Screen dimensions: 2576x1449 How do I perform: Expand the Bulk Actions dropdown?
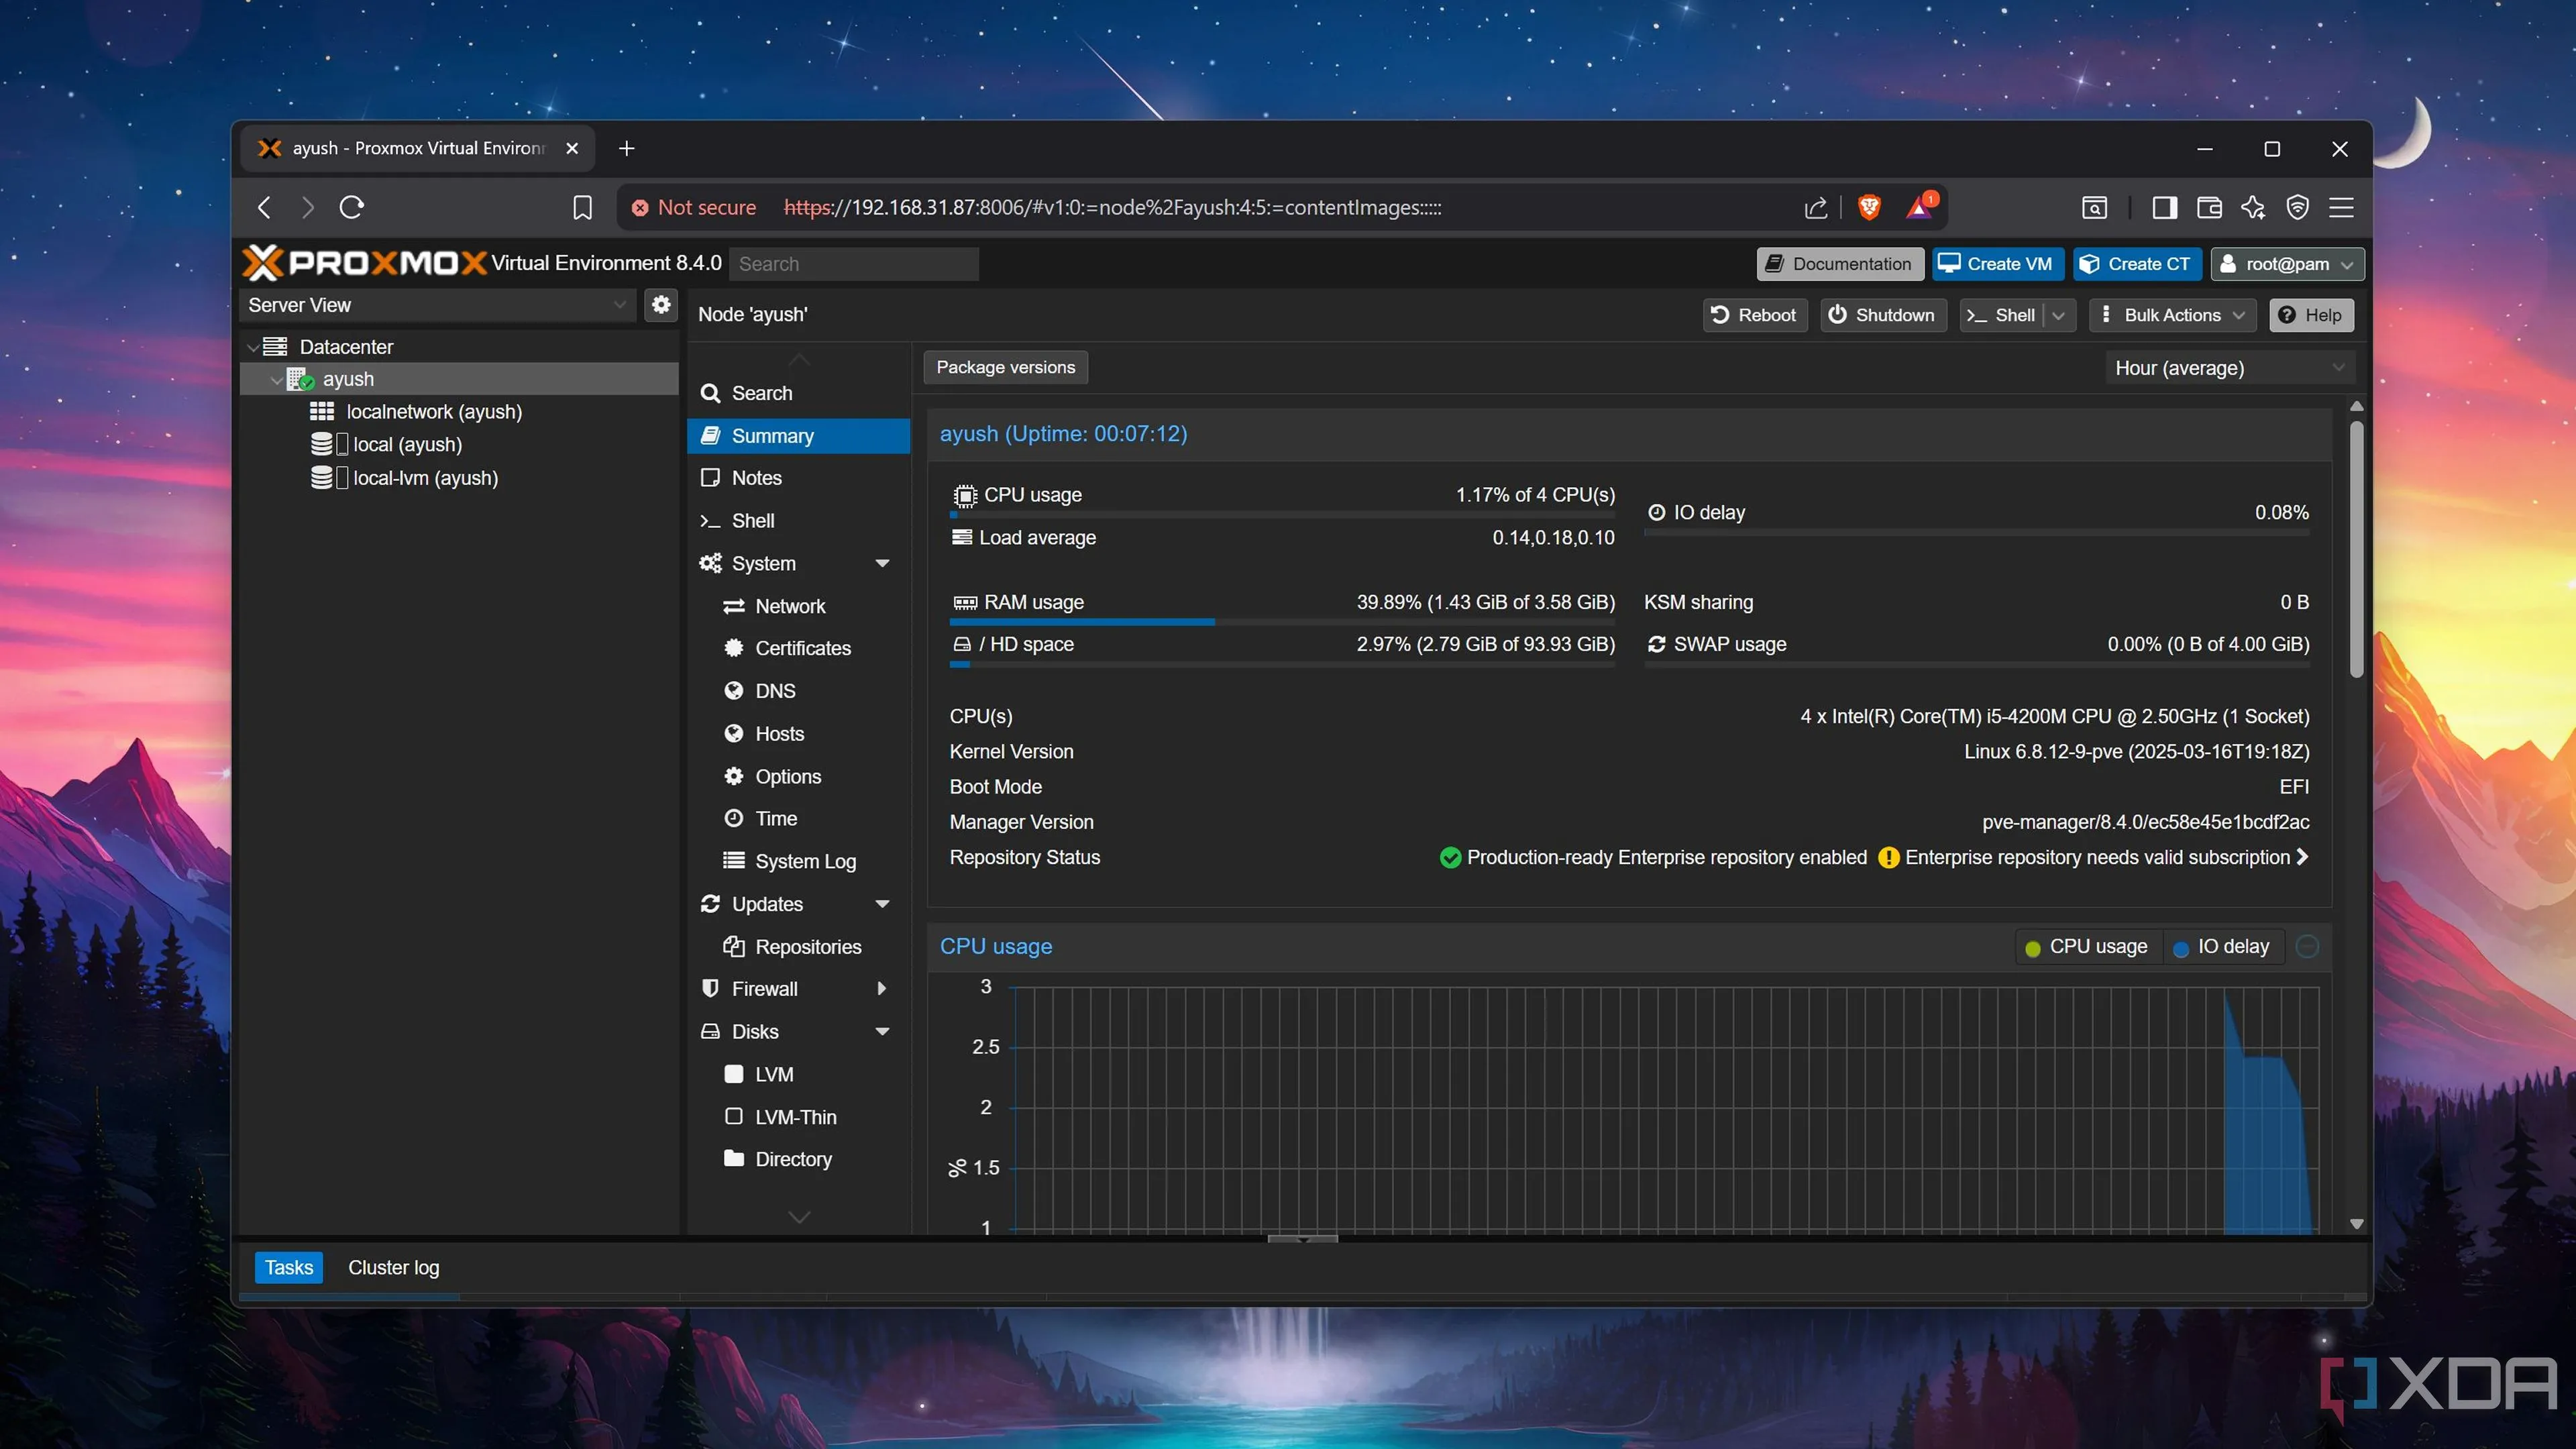(x=2173, y=315)
